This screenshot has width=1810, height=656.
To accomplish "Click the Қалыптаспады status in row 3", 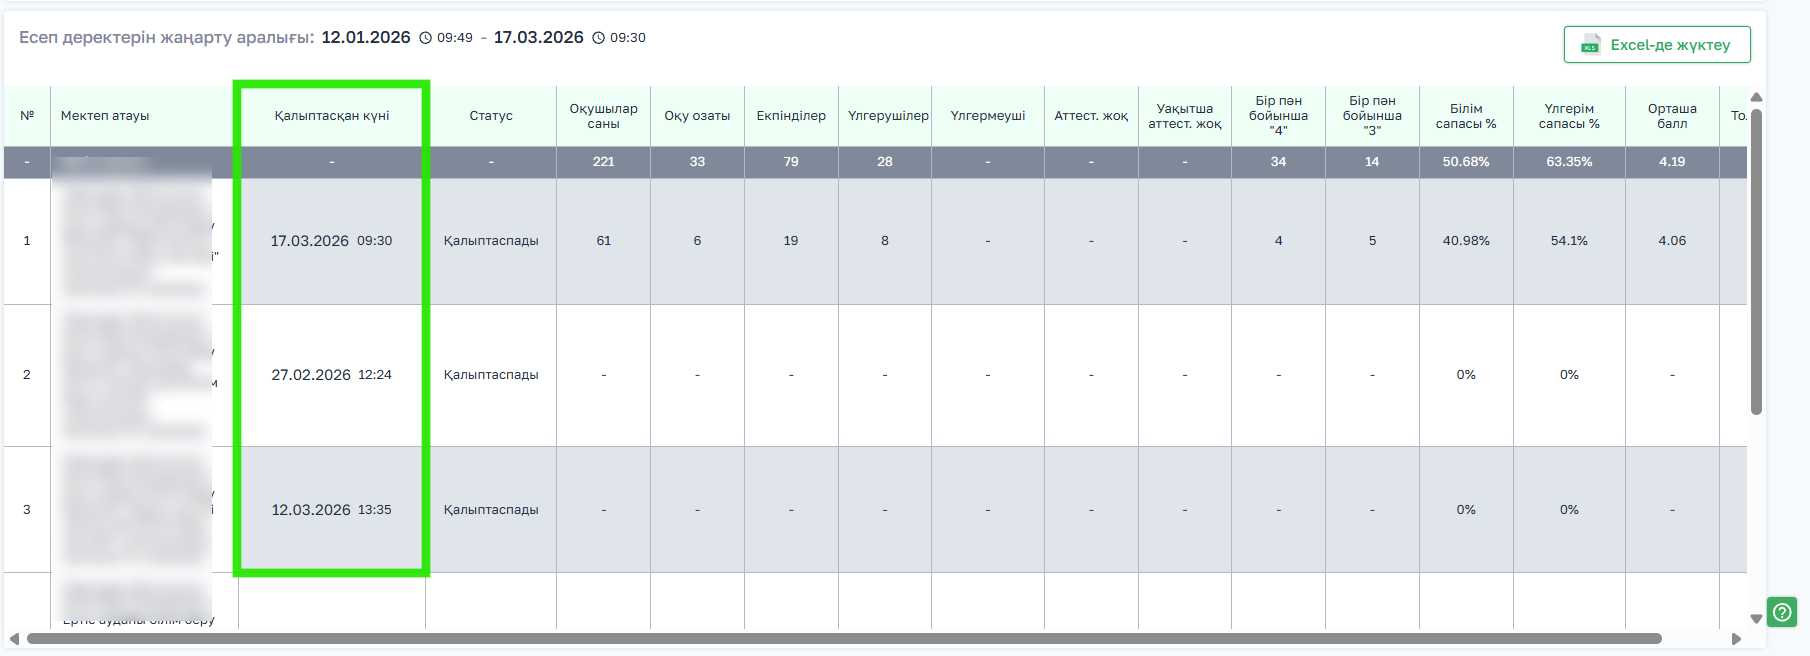I will tap(491, 510).
